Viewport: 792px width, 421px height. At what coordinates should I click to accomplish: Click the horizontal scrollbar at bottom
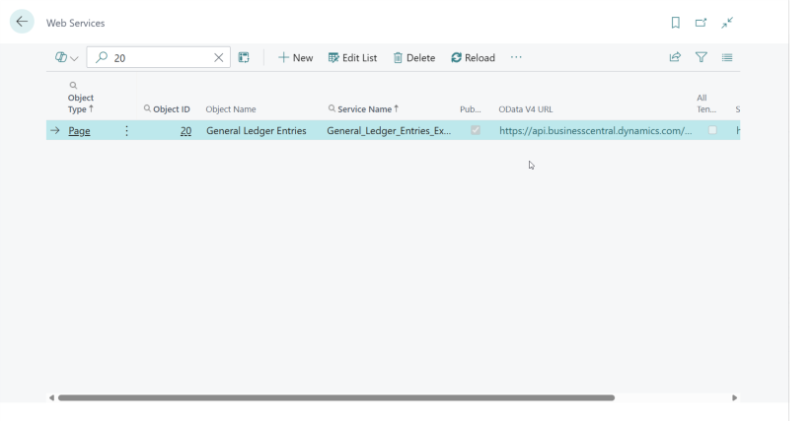(336, 397)
